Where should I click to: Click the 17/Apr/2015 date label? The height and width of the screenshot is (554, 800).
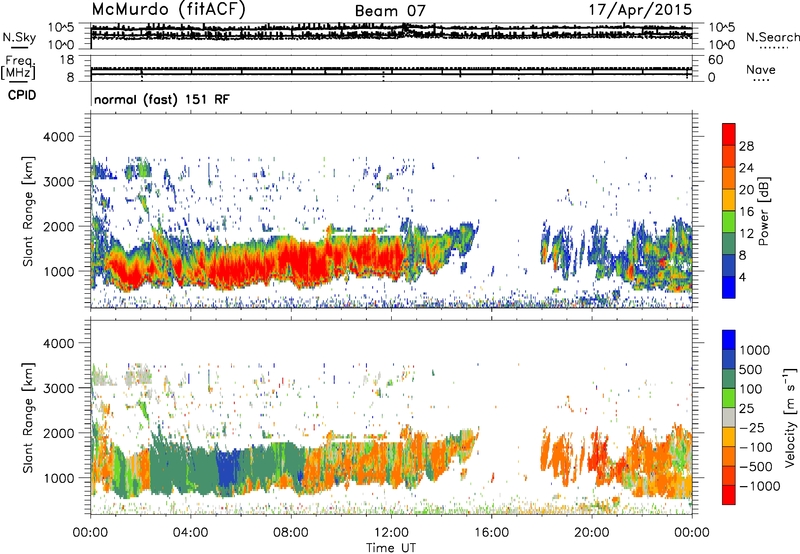[641, 10]
